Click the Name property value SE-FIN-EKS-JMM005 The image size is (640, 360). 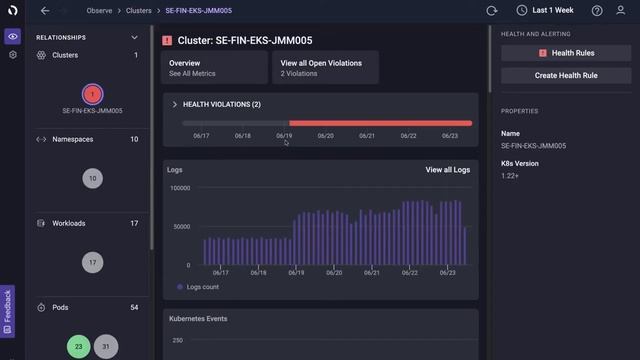click(533, 146)
